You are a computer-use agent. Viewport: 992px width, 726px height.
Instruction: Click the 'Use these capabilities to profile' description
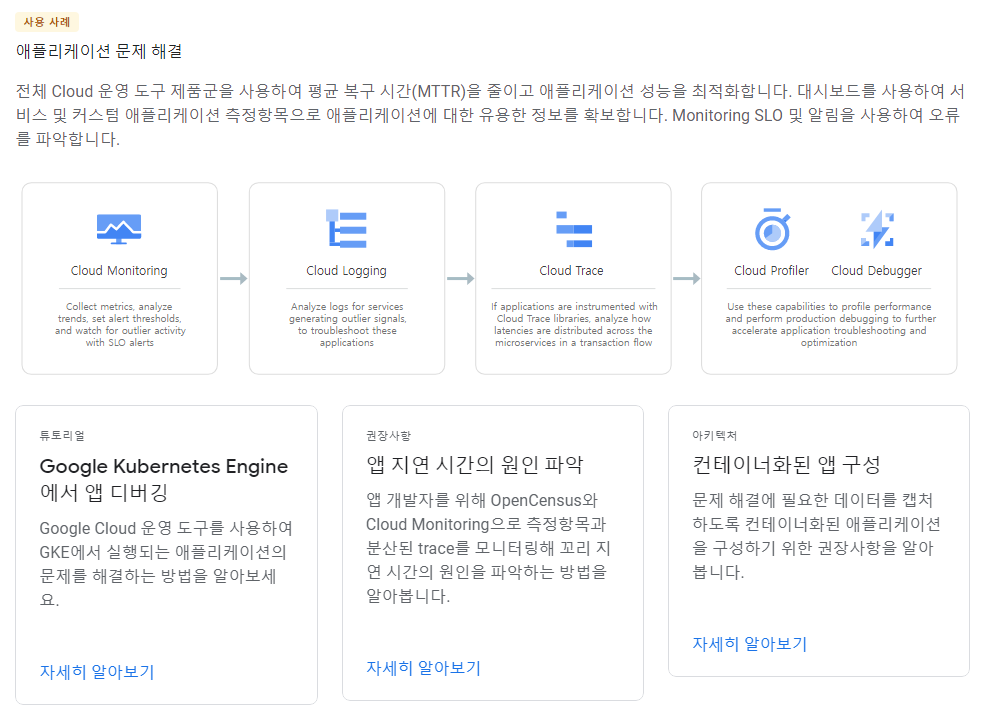tap(829, 324)
